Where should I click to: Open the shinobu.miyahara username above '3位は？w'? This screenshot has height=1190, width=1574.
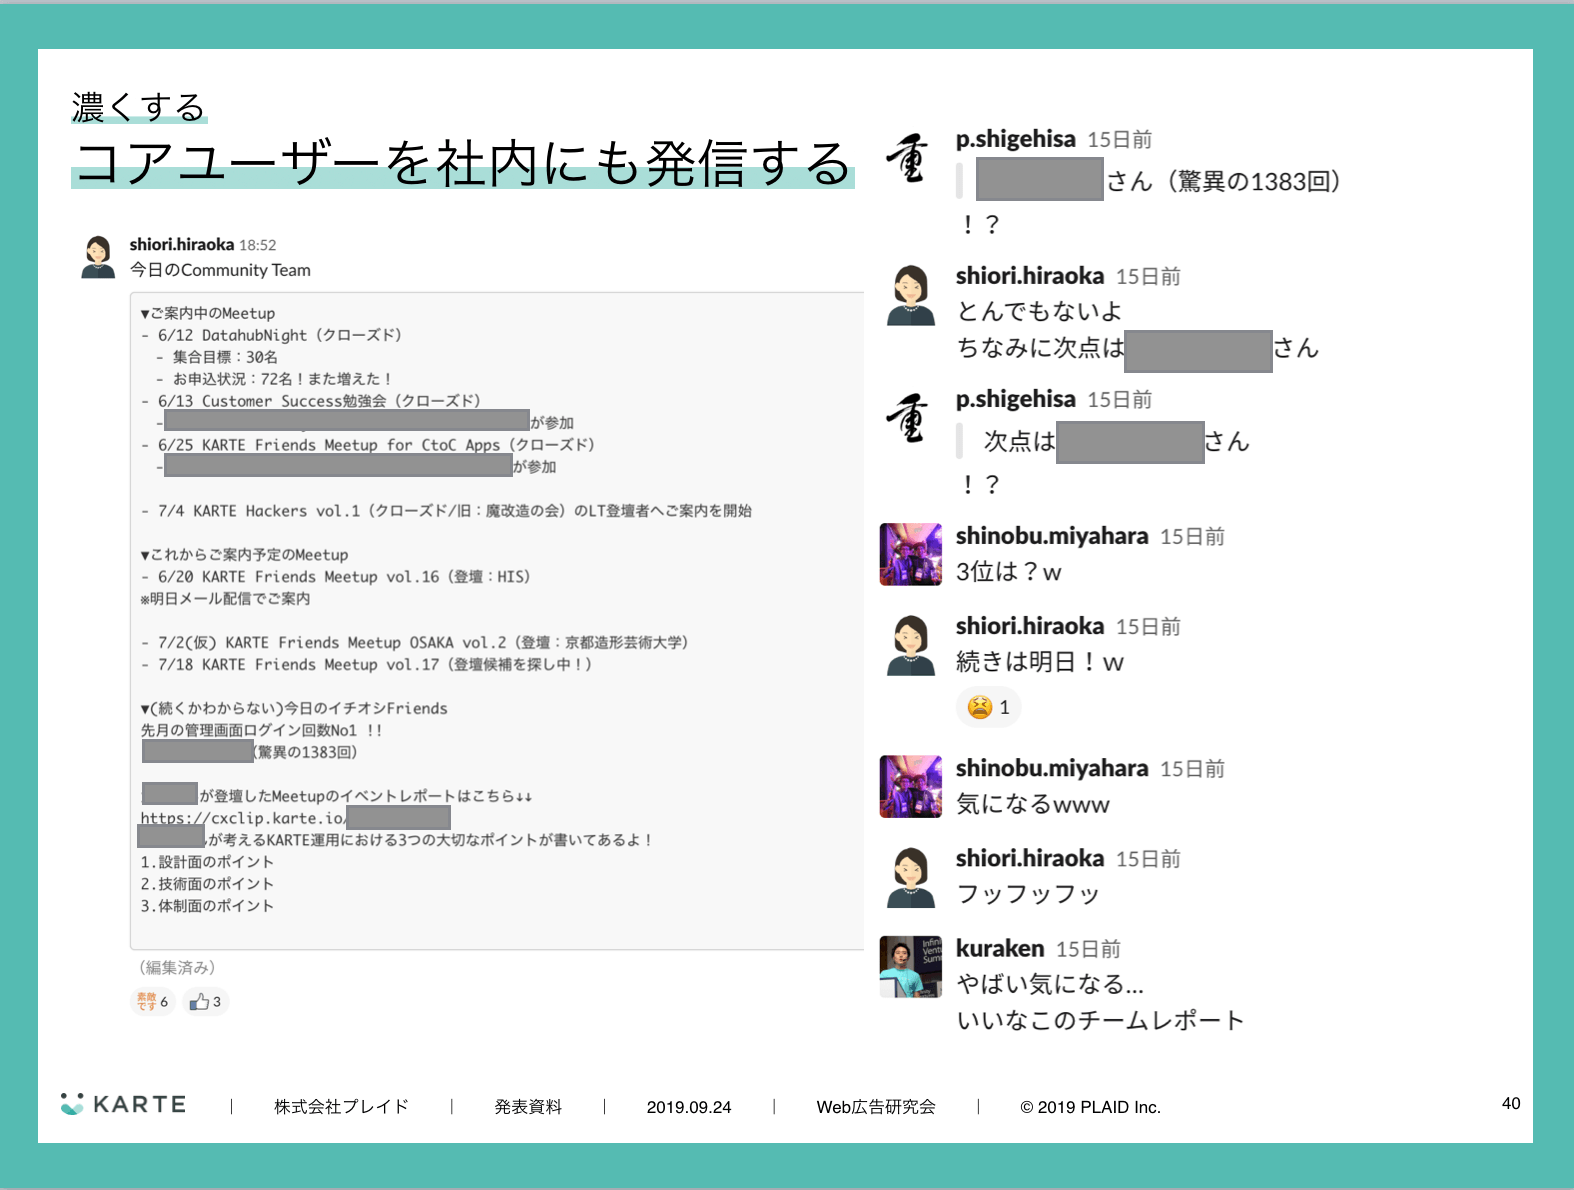[1051, 536]
